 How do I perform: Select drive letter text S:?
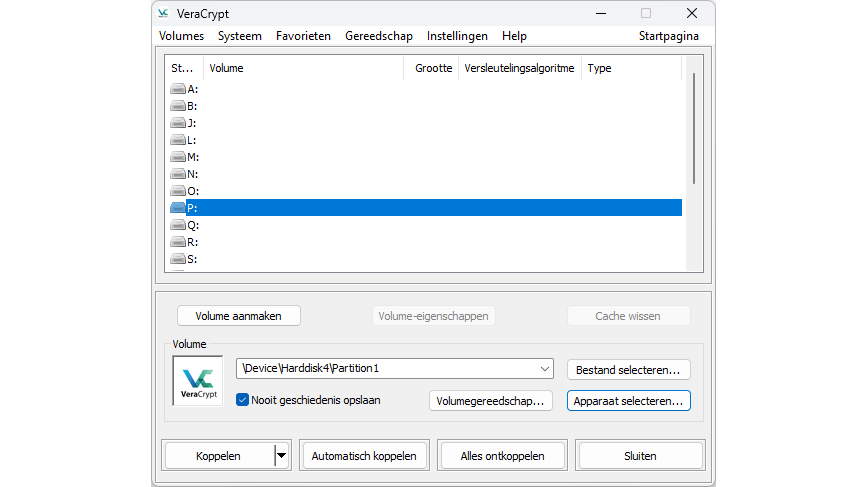click(192, 259)
